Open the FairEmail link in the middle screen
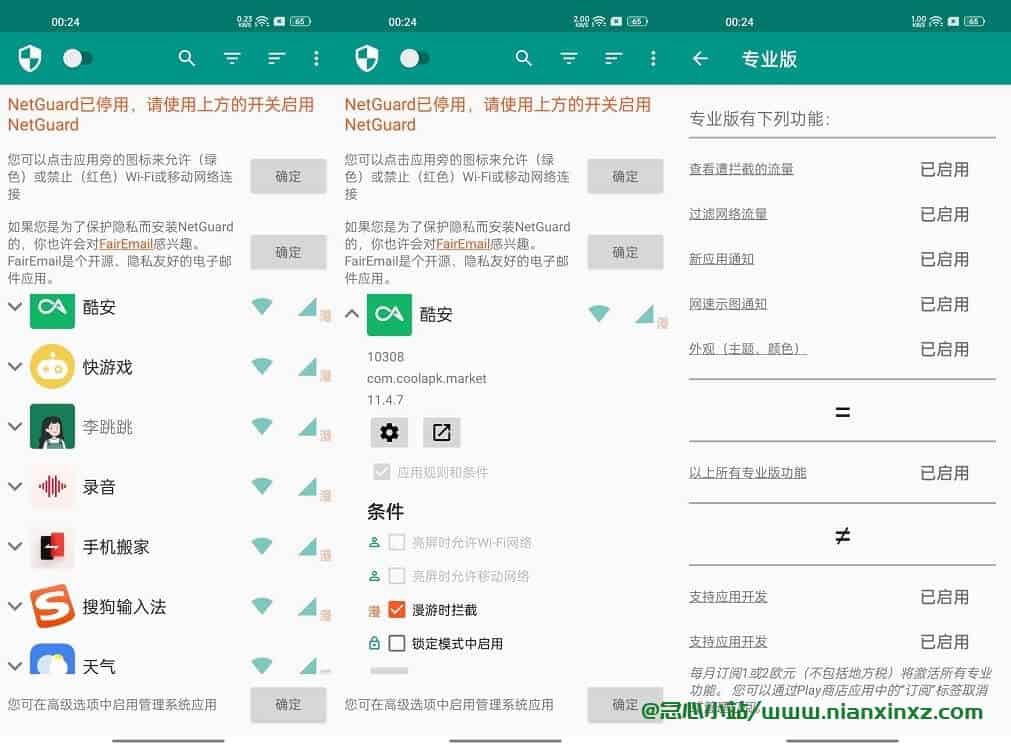This screenshot has height=749, width=1011. click(x=463, y=244)
